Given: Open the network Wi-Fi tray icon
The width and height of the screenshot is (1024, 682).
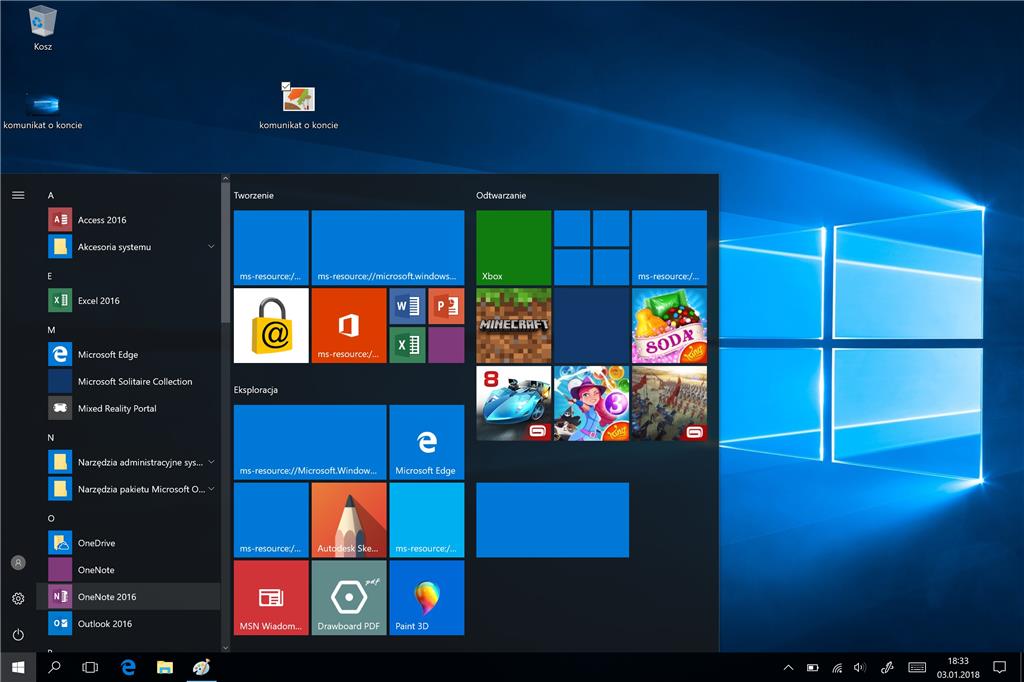Looking at the screenshot, I should tap(837, 668).
